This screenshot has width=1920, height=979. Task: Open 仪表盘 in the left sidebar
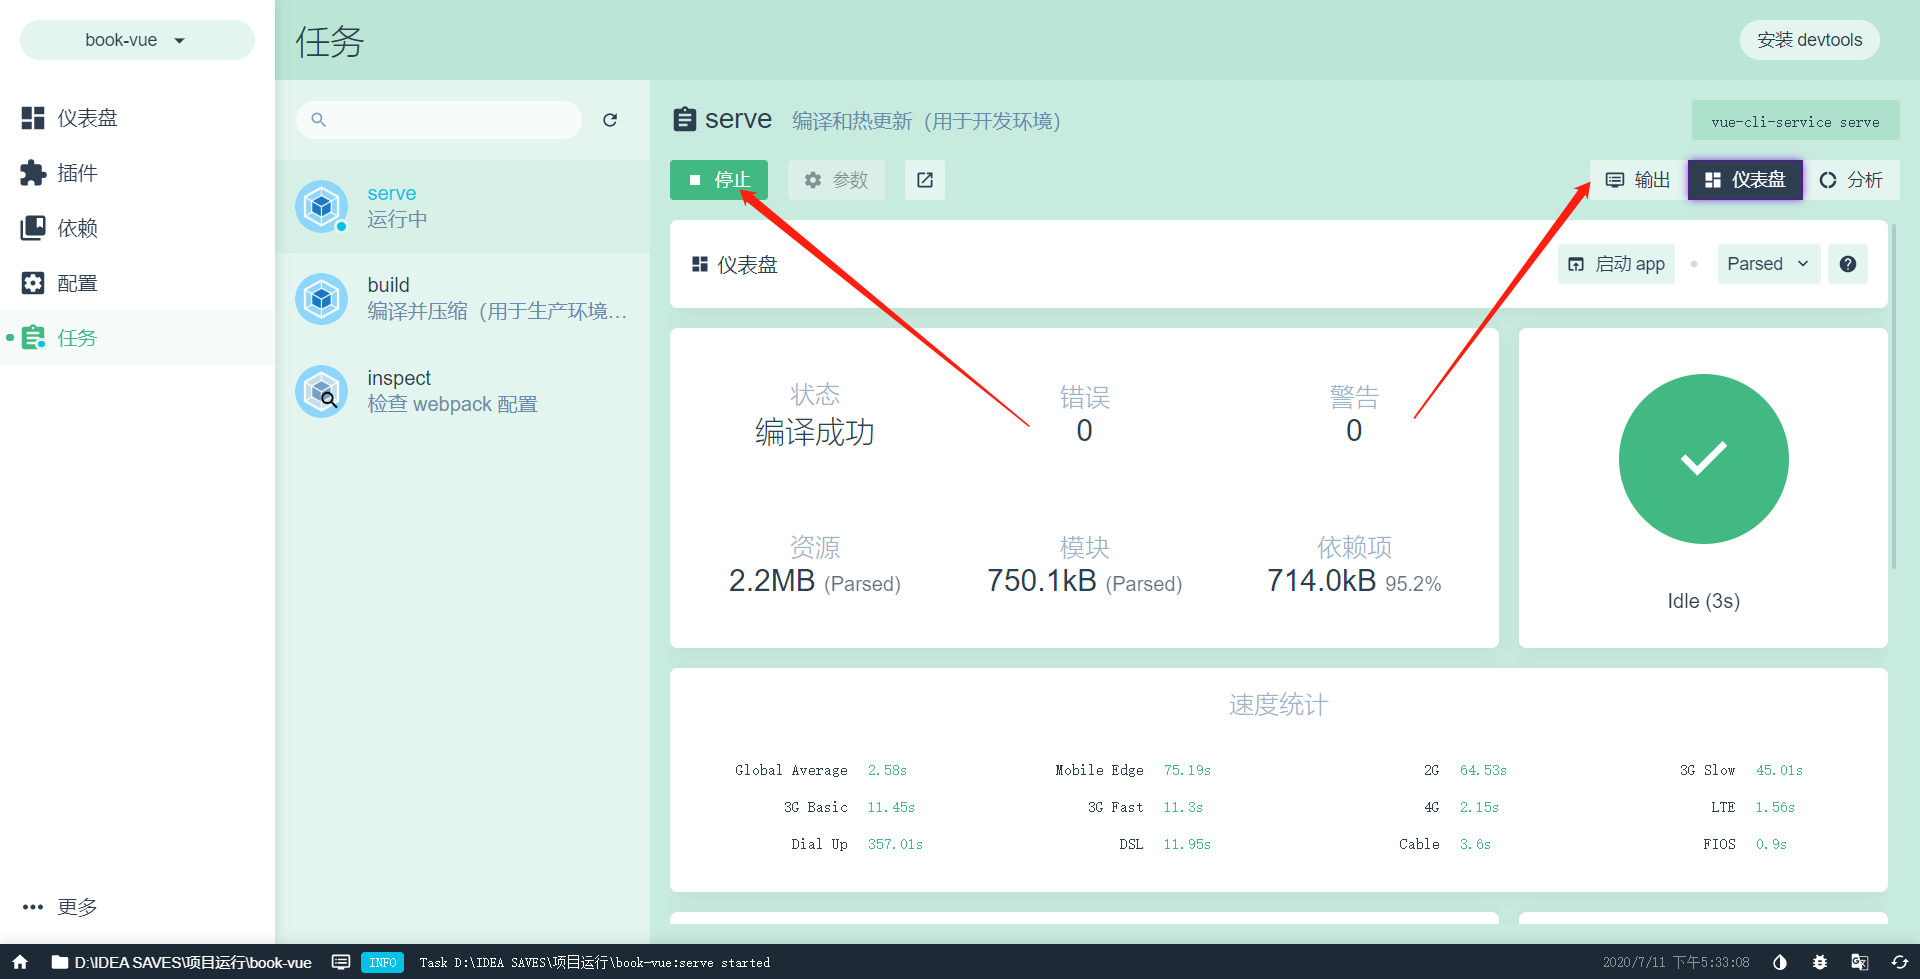[x=137, y=118]
